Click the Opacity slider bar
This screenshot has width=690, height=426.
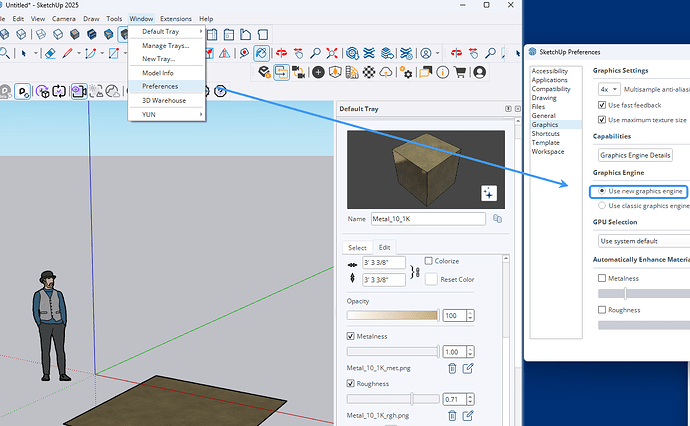pos(392,315)
